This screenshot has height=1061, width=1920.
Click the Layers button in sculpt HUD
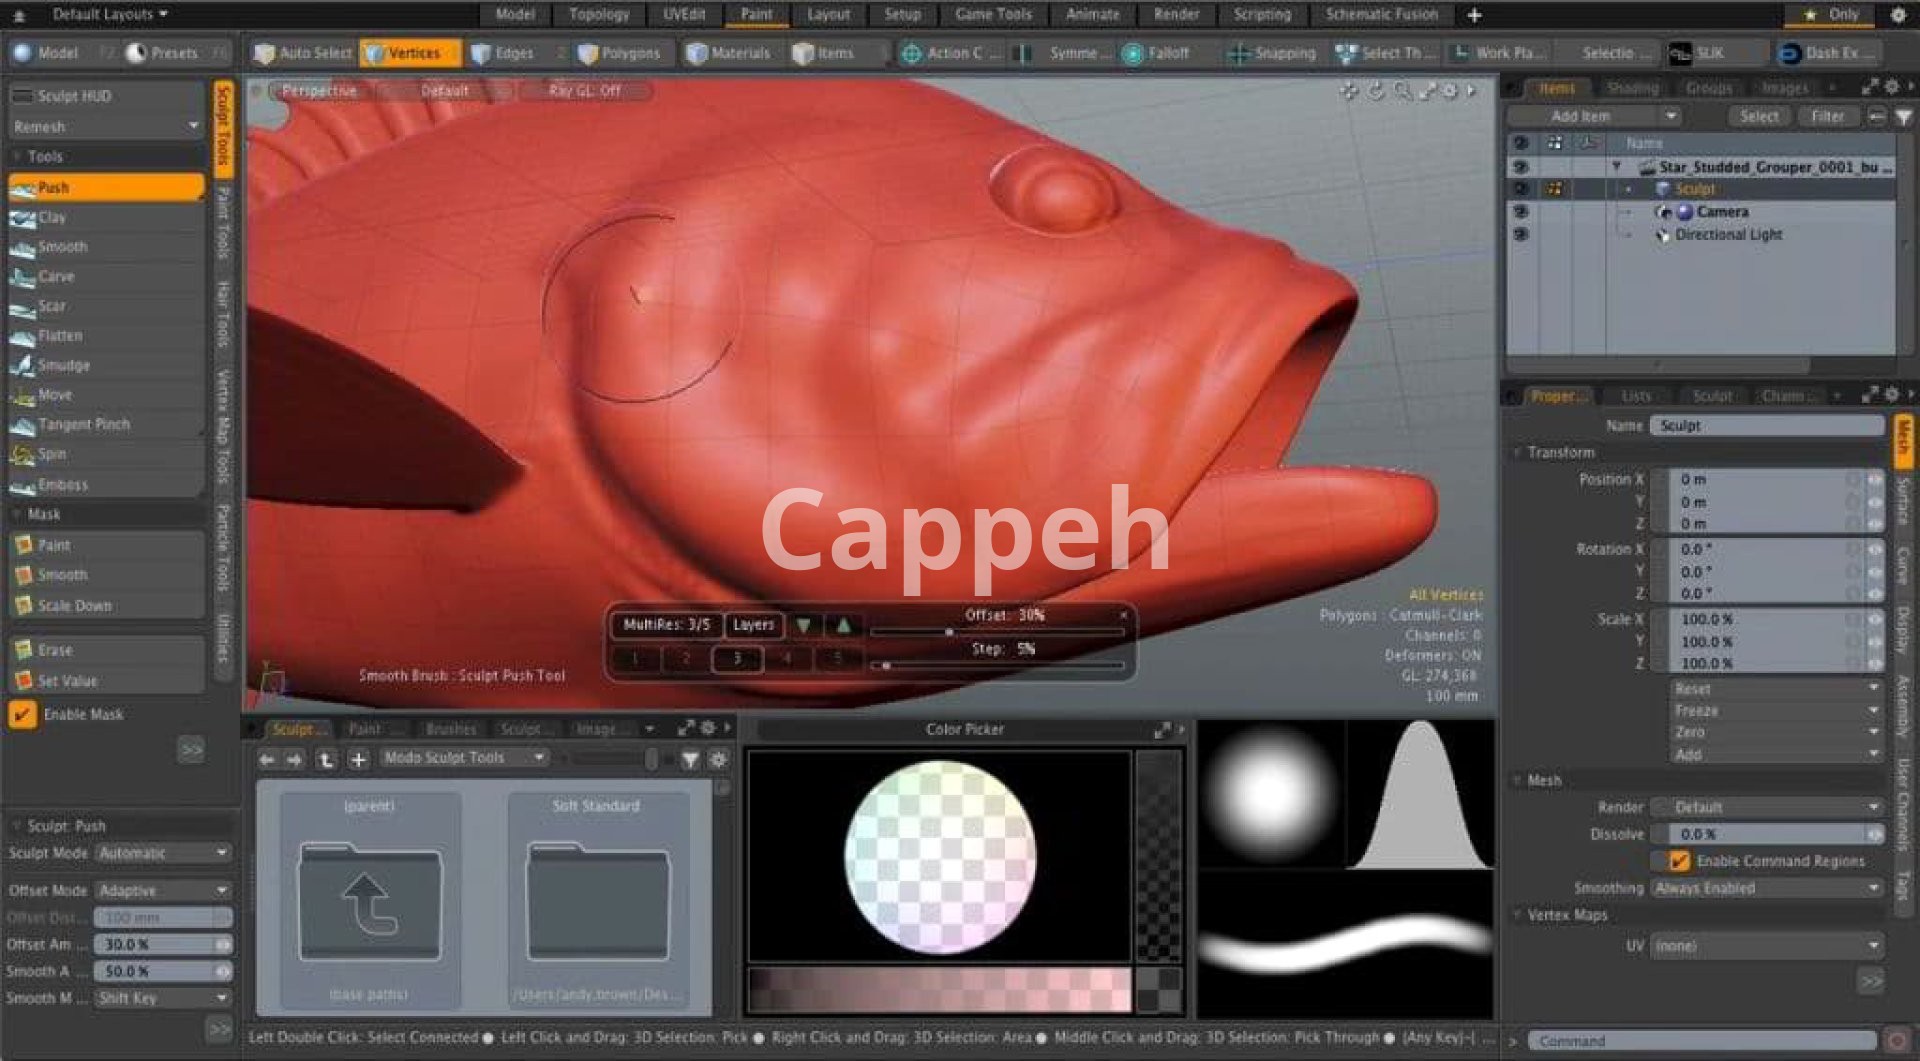pyautogui.click(x=753, y=625)
